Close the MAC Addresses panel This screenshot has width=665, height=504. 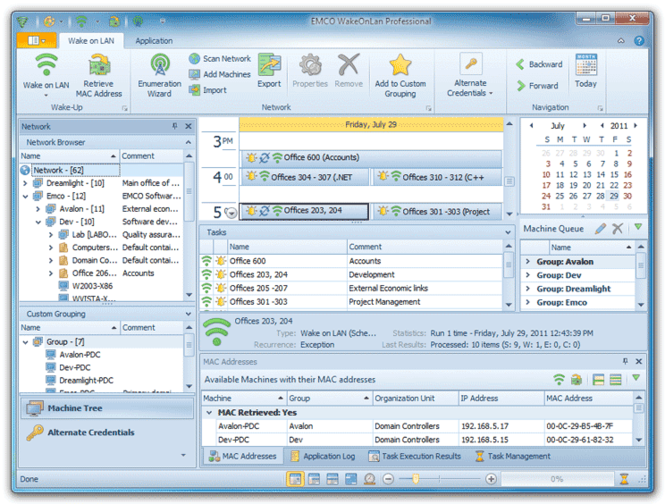coord(639,361)
